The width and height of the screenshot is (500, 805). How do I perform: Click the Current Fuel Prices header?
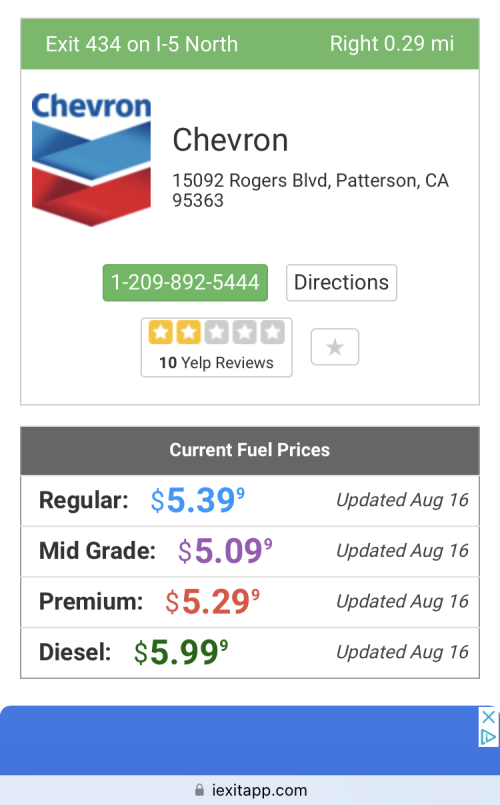250,450
